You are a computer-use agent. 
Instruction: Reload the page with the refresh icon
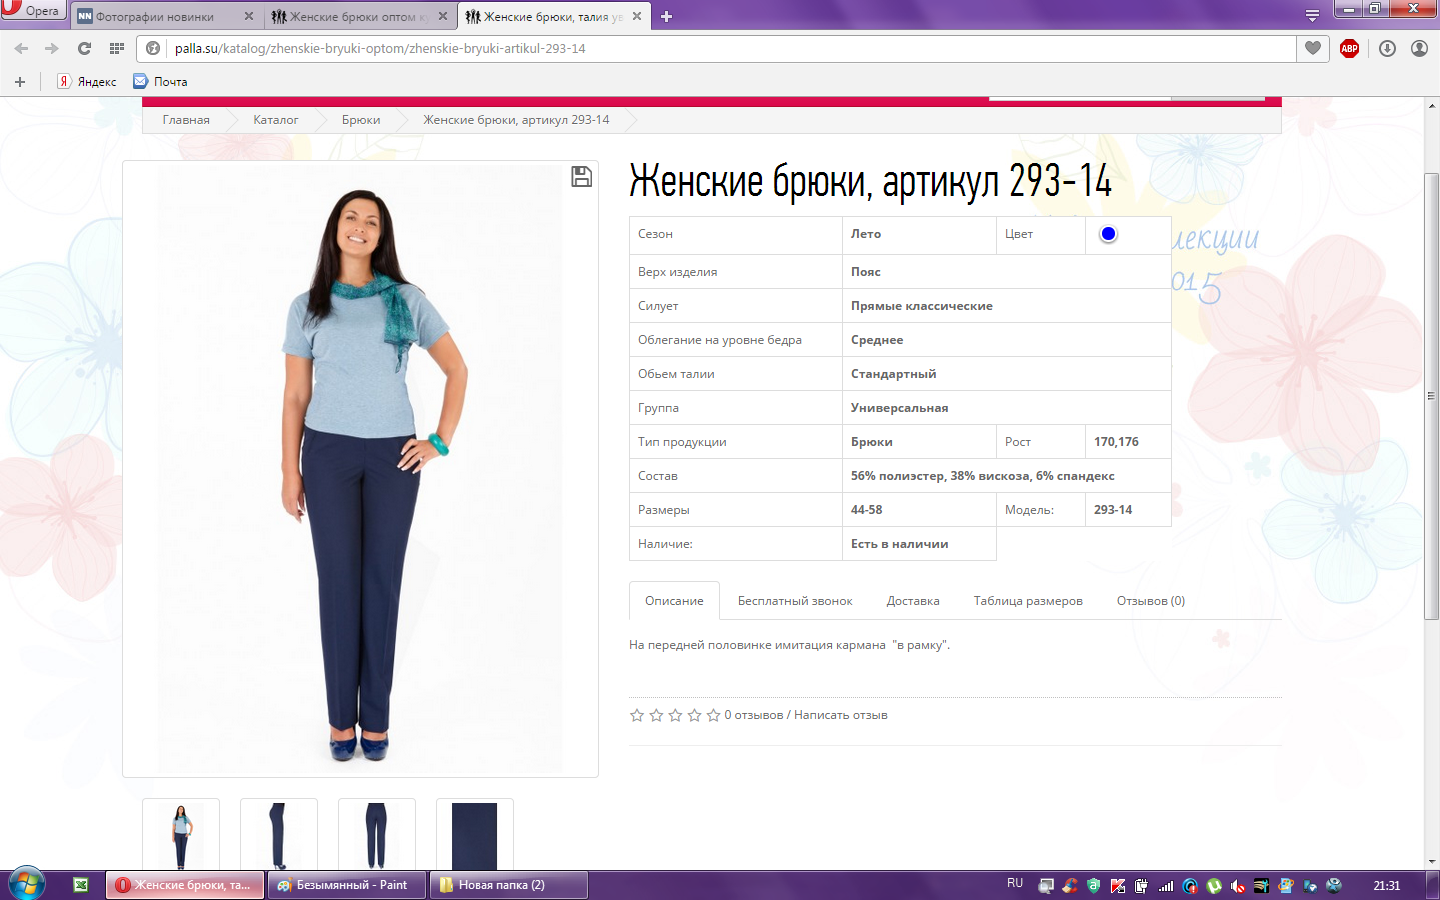tap(84, 48)
